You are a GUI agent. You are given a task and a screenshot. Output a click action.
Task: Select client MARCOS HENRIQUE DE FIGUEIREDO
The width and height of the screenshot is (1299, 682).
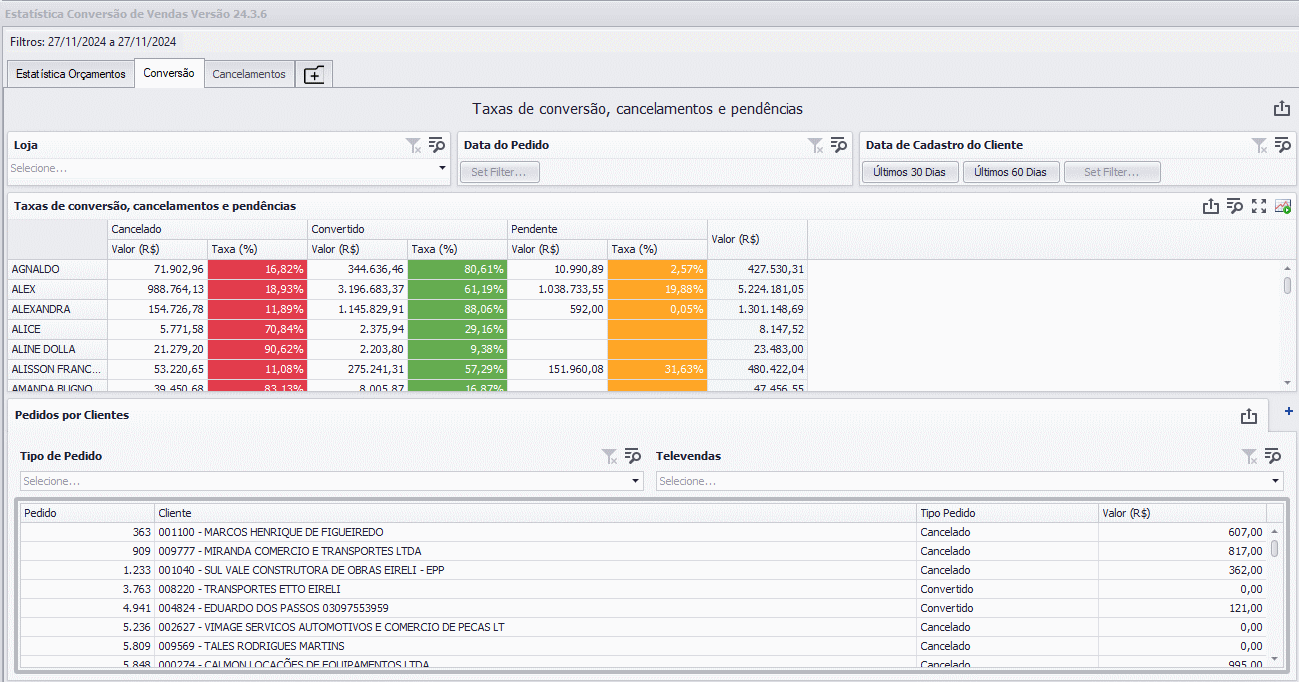[x=535, y=532]
